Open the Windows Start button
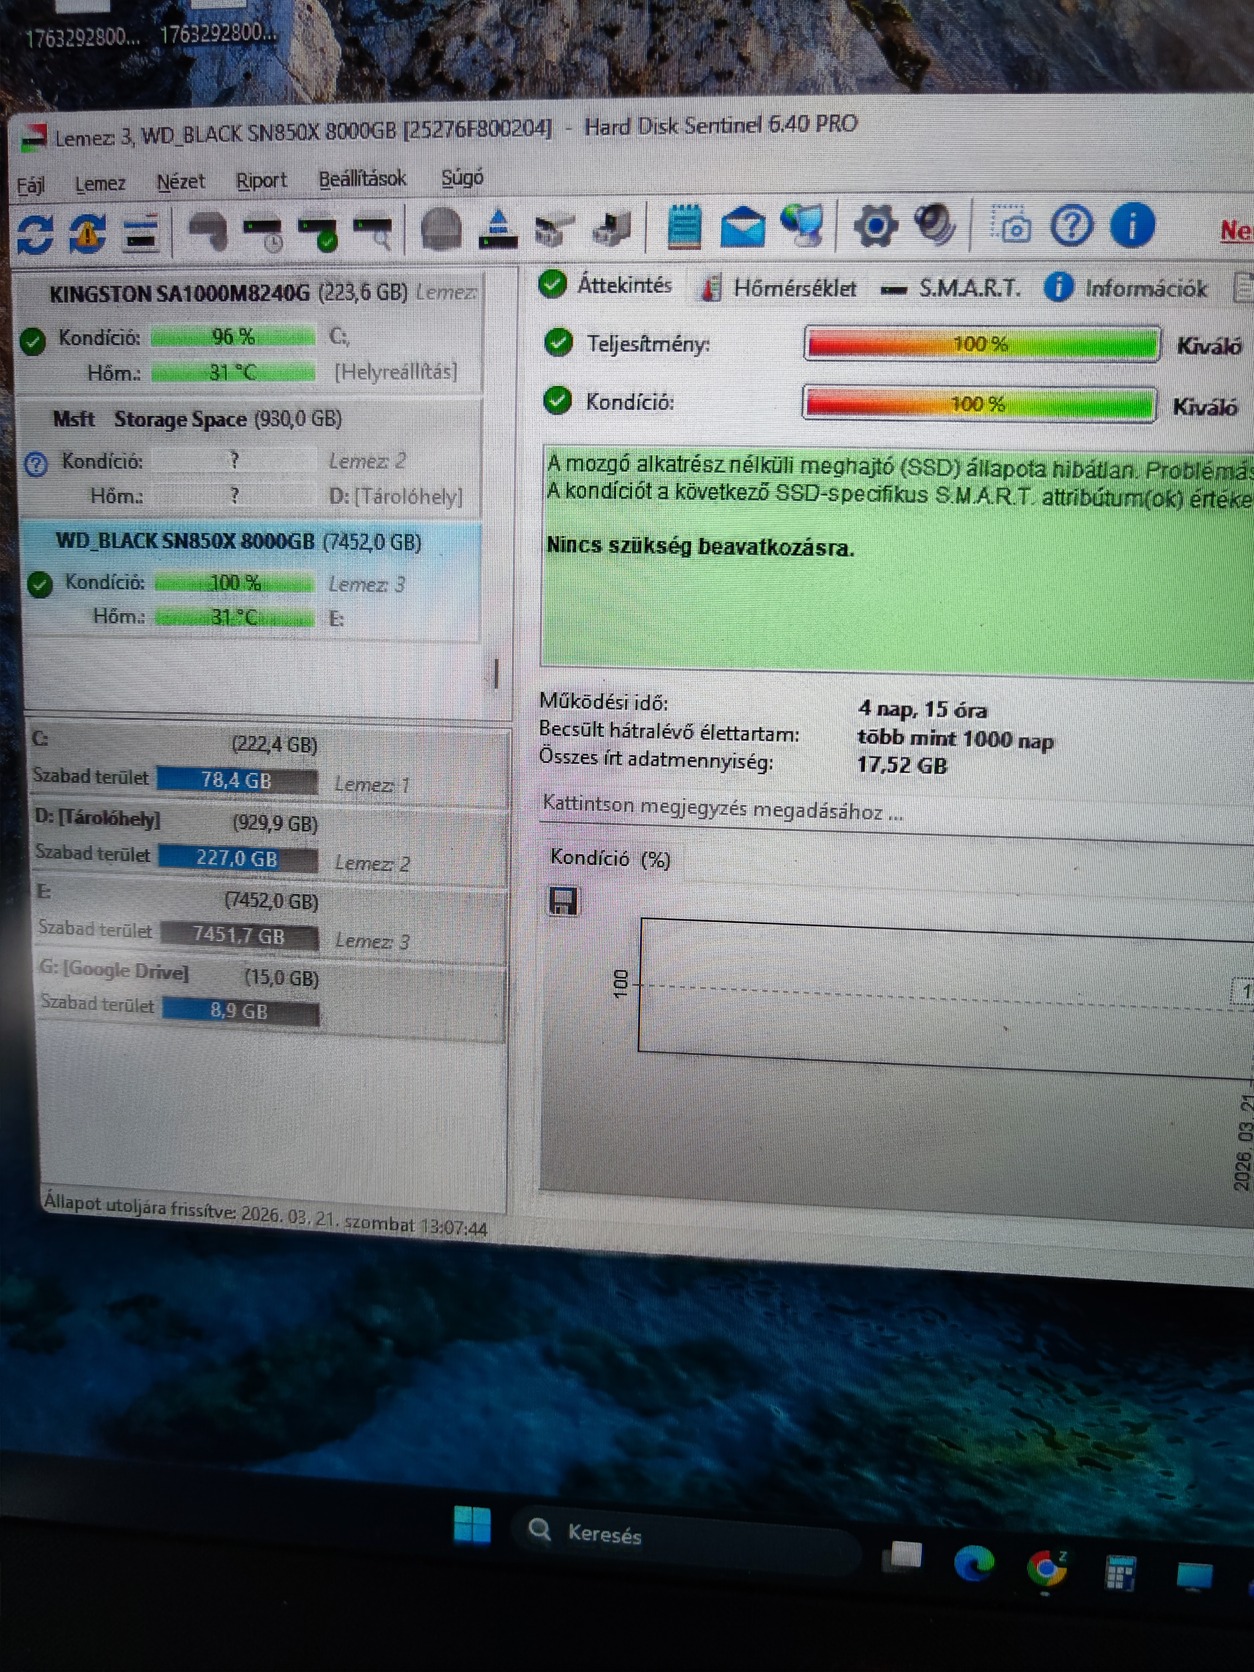The image size is (1254, 1672). (472, 1524)
